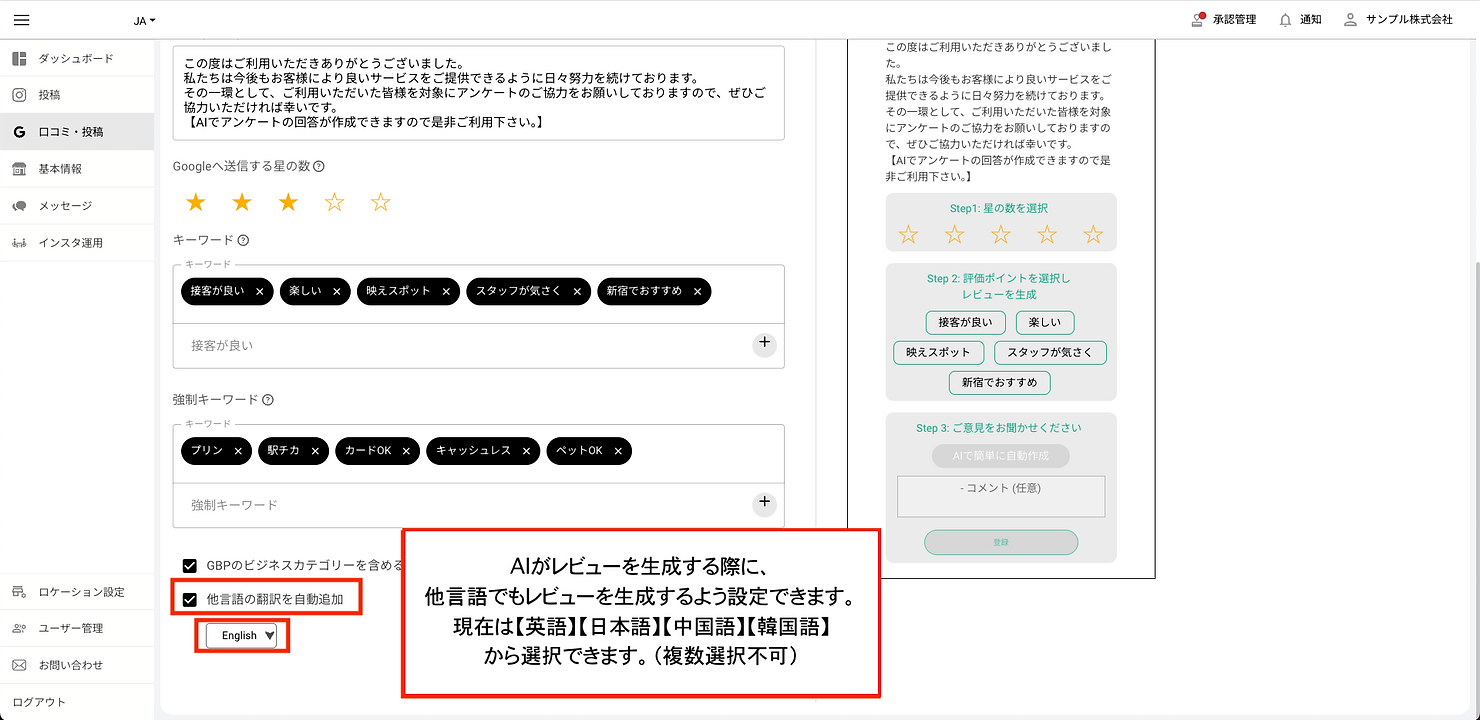1480x720 pixels.
Task: Open the English language dropdown
Action: [242, 634]
